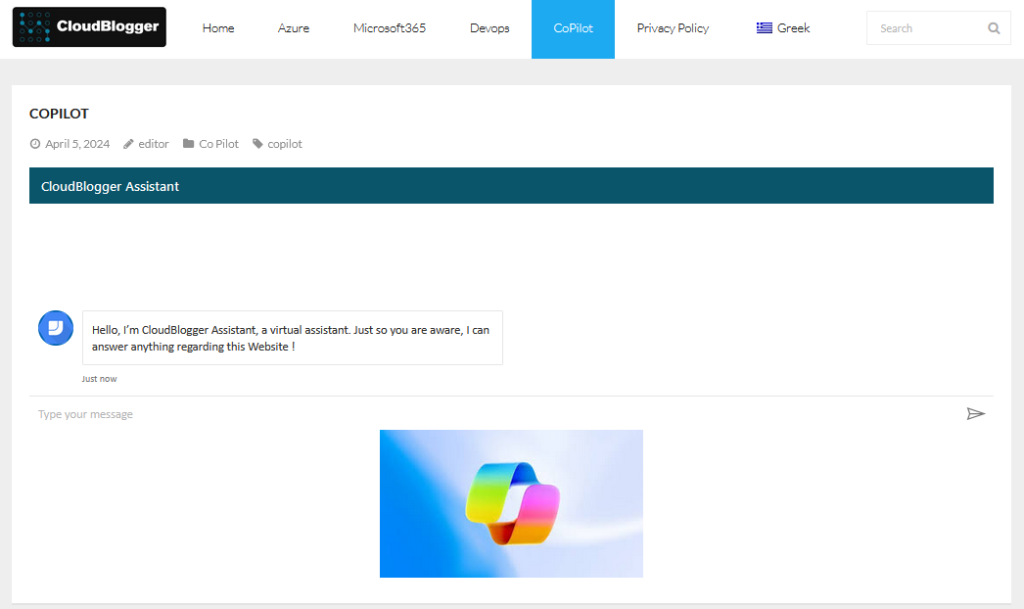Open the Co Pilot category link

(x=219, y=144)
